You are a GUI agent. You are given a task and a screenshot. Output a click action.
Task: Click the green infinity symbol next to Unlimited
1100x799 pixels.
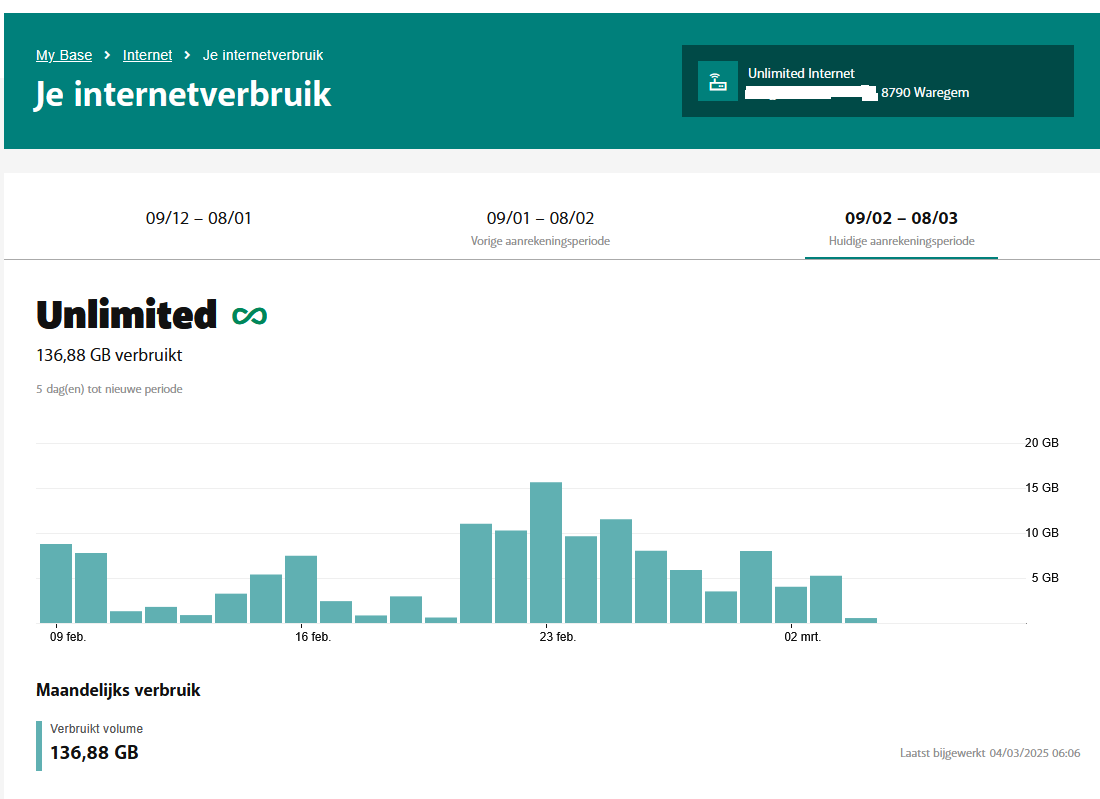250,316
